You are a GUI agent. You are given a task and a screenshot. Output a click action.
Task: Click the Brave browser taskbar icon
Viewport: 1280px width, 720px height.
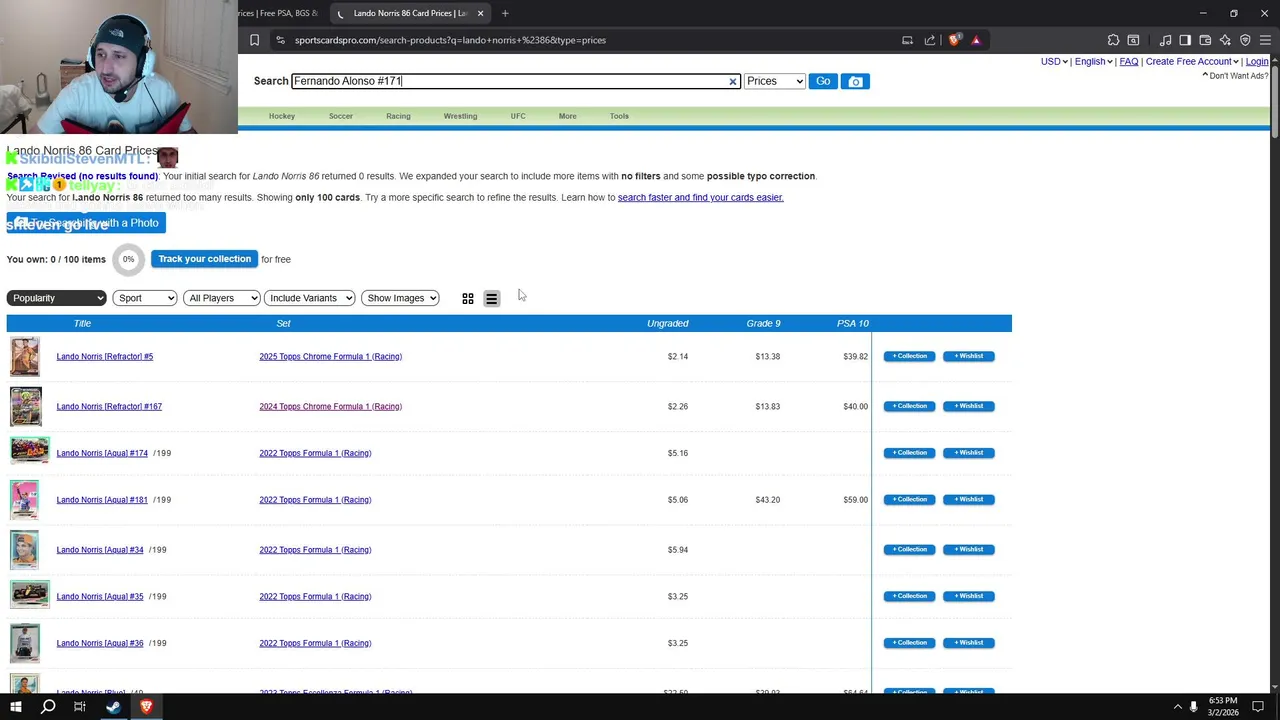click(146, 707)
